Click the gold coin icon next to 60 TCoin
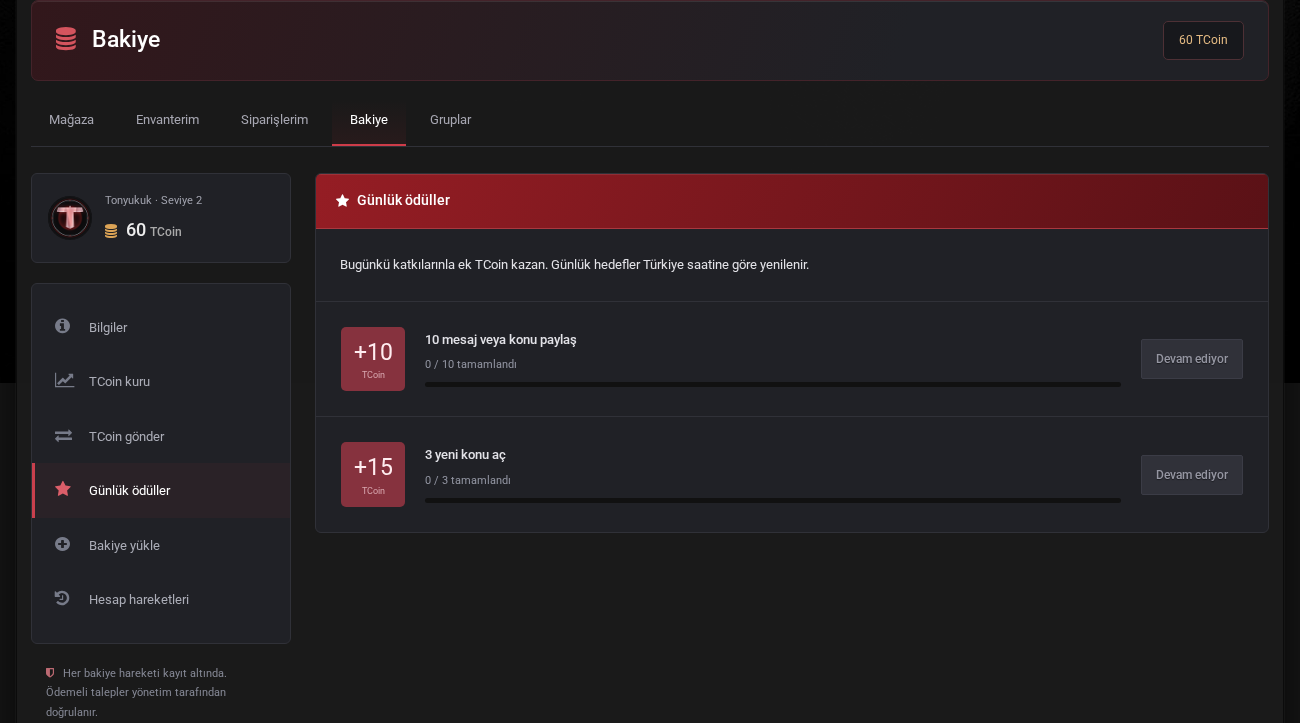Viewport: 1300px width, 723px height. (x=111, y=231)
